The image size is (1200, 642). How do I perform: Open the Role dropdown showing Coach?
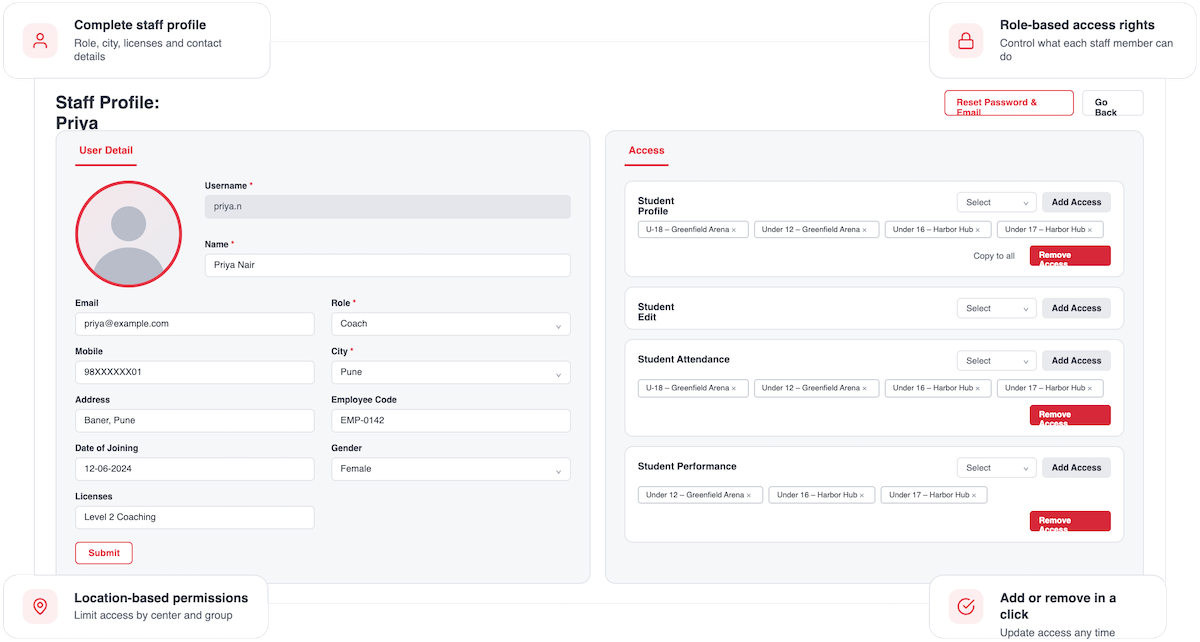[451, 324]
